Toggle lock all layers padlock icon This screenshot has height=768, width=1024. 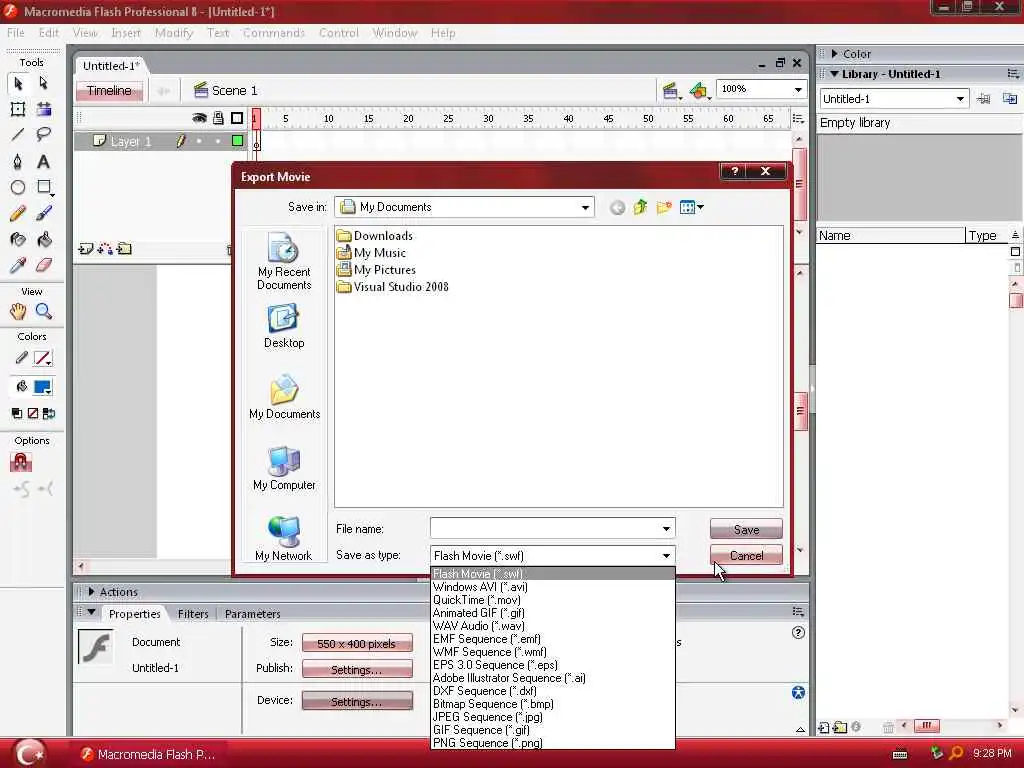[218, 118]
